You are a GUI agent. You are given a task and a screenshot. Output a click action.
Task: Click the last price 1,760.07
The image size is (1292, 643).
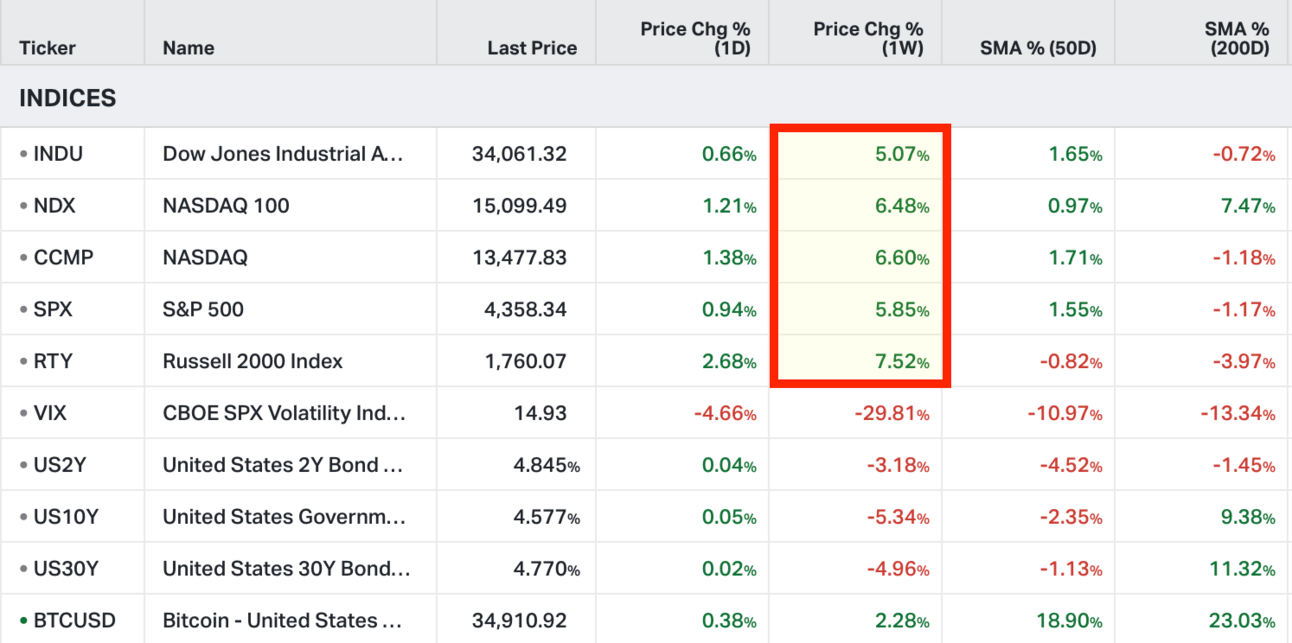526,362
